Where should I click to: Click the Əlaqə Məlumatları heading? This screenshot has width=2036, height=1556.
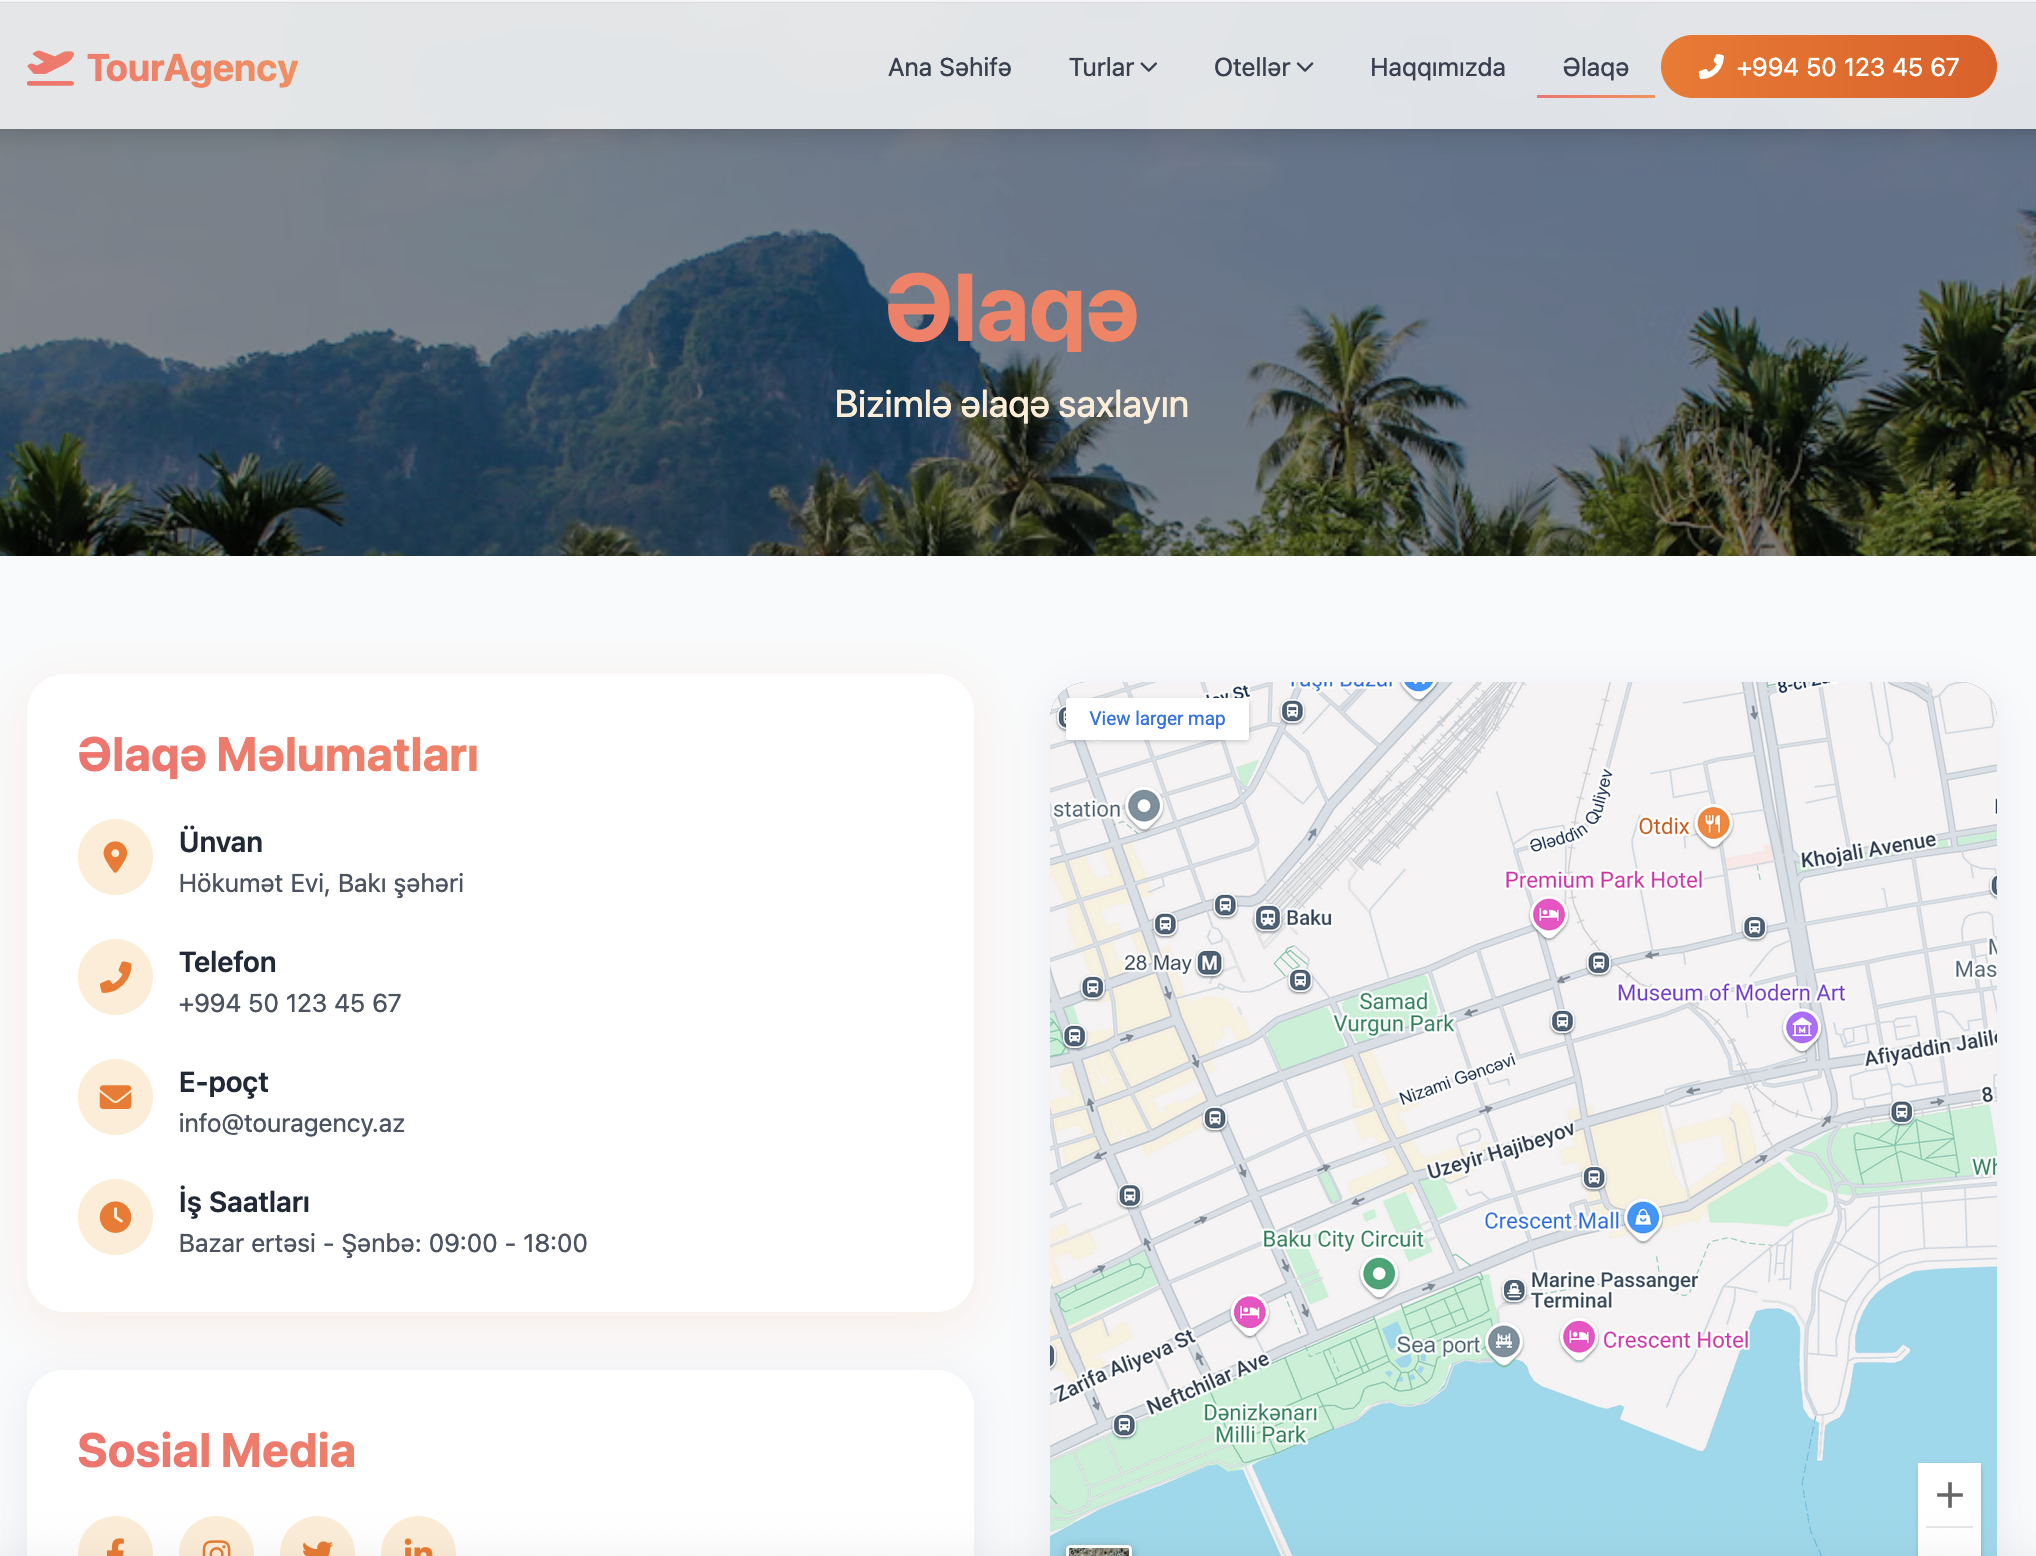pyautogui.click(x=278, y=755)
